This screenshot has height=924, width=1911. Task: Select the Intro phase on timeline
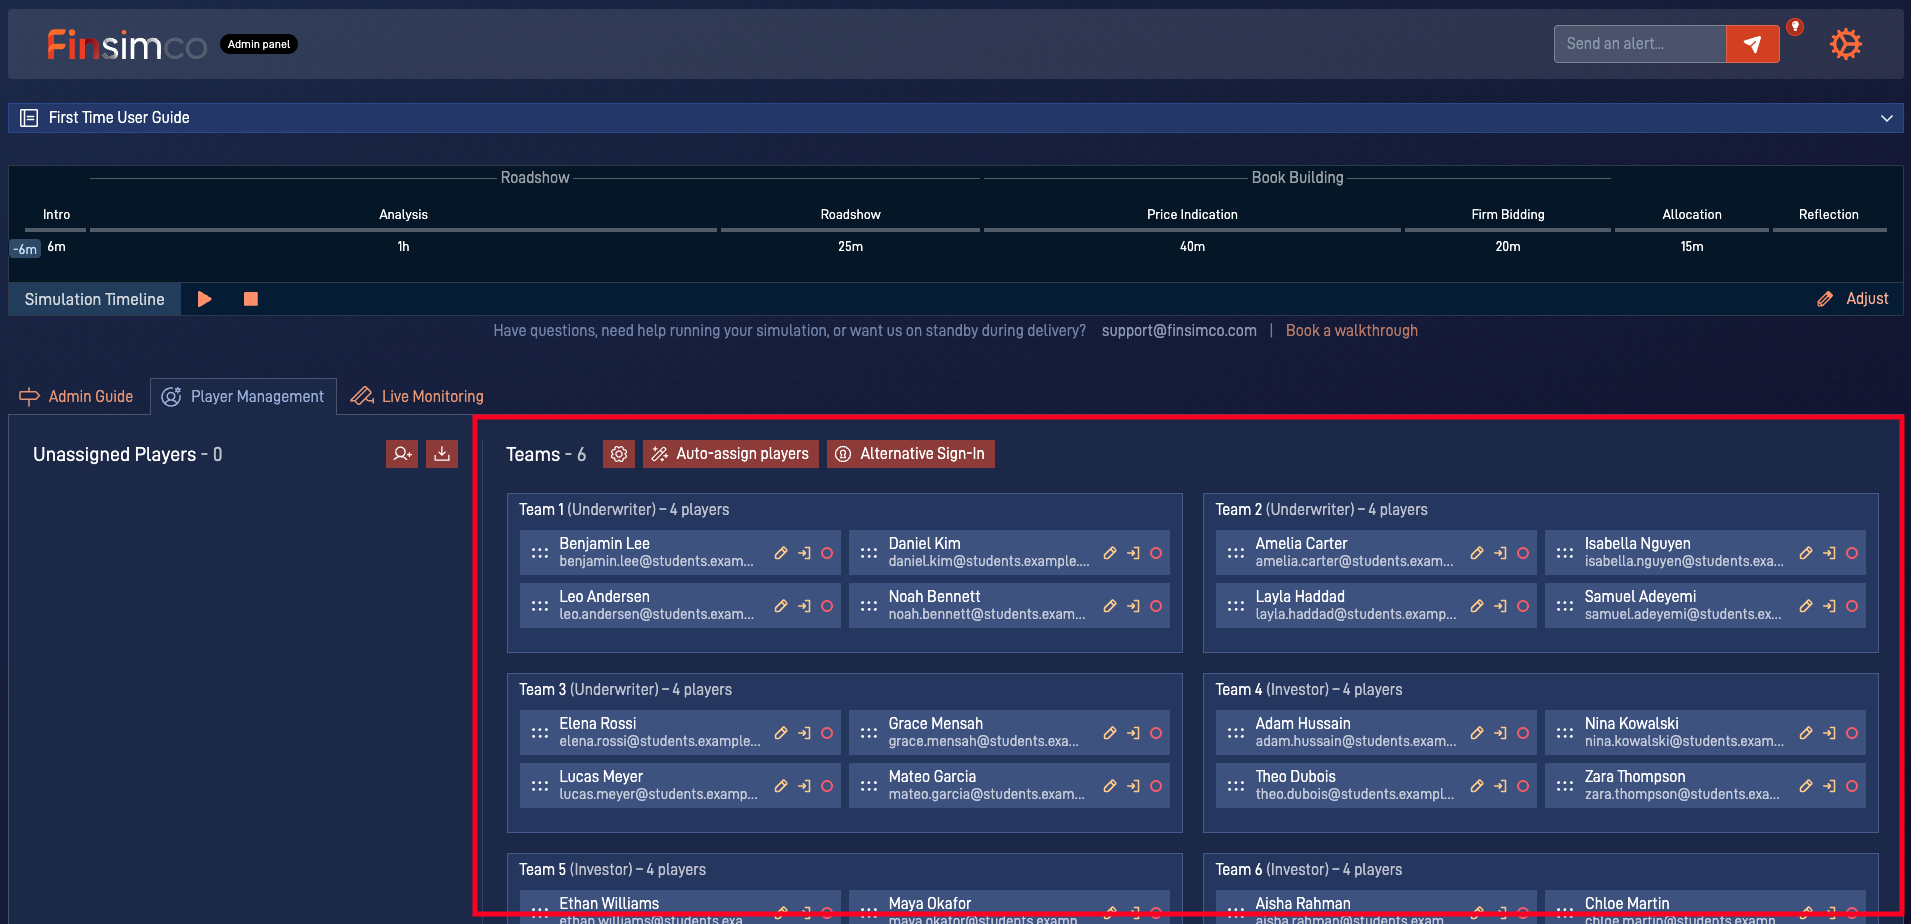(57, 215)
